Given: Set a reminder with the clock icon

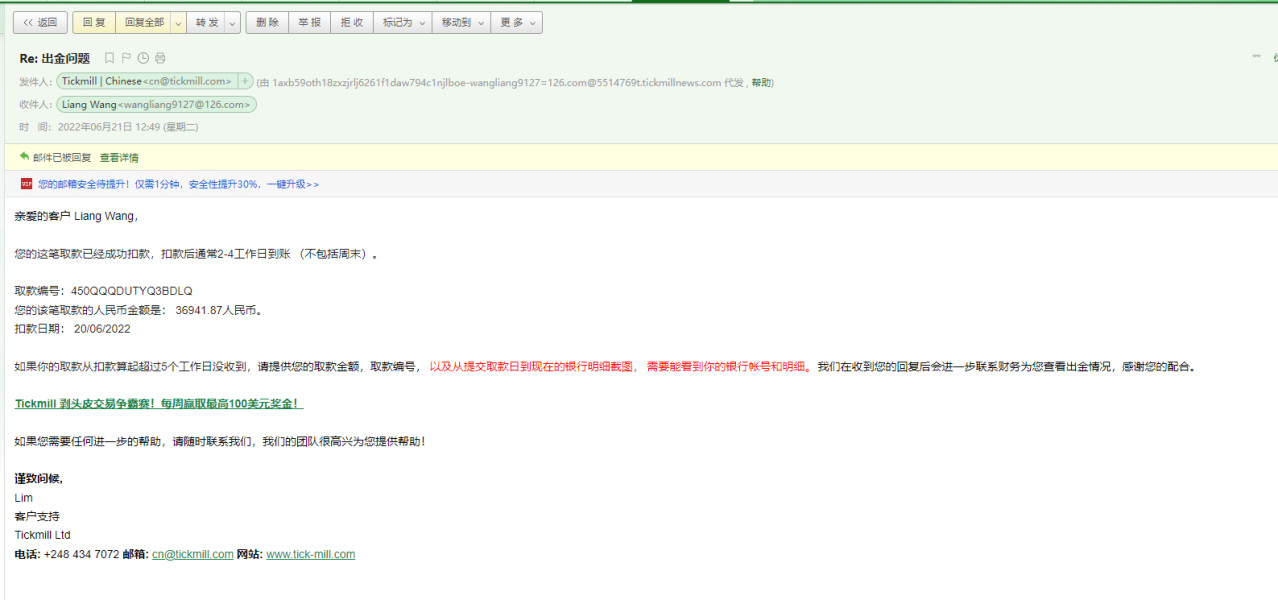Looking at the screenshot, I should click(143, 58).
